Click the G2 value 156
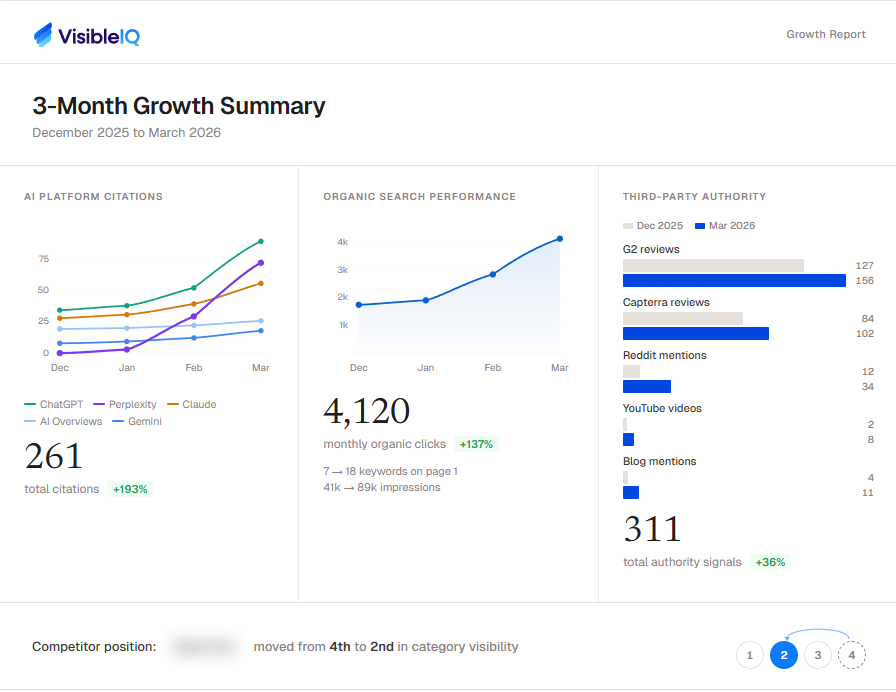This screenshot has height=692, width=896. click(x=865, y=281)
